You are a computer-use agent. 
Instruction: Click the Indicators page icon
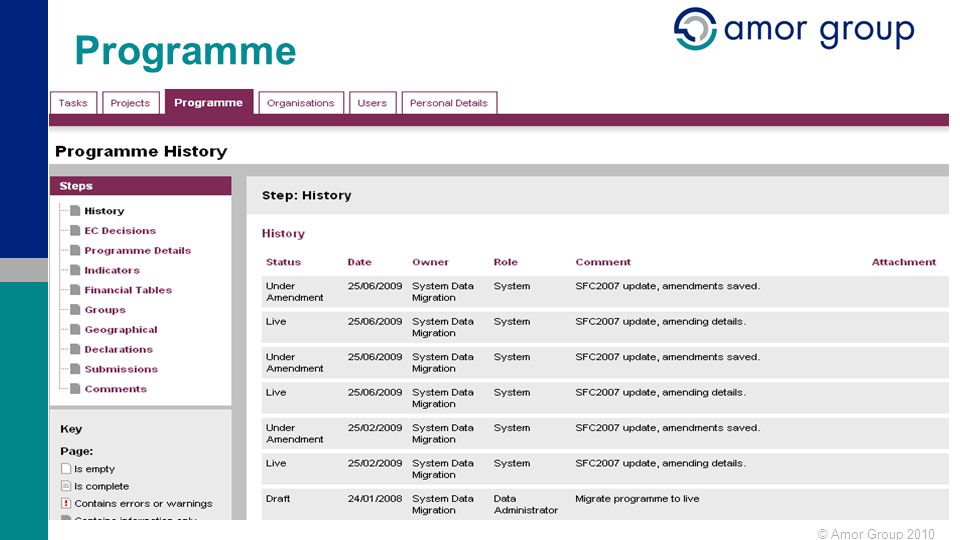point(75,270)
